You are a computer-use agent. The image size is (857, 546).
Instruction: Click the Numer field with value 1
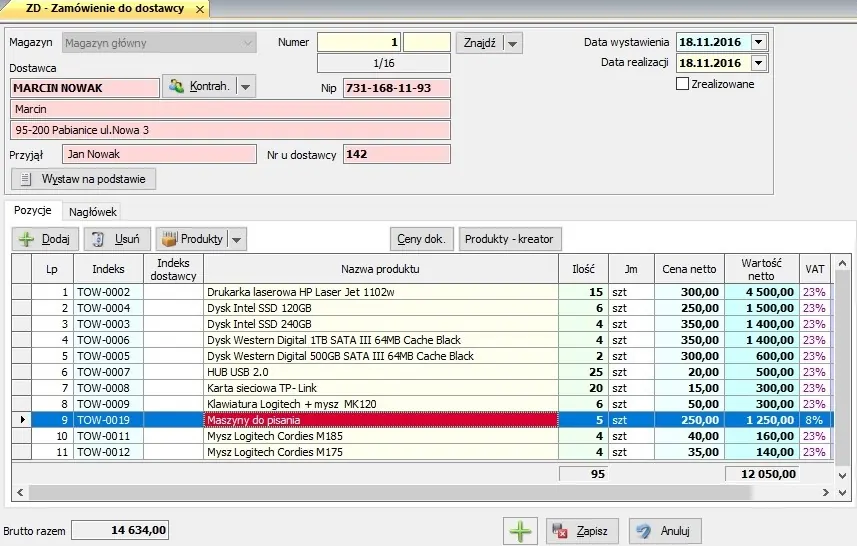(359, 42)
